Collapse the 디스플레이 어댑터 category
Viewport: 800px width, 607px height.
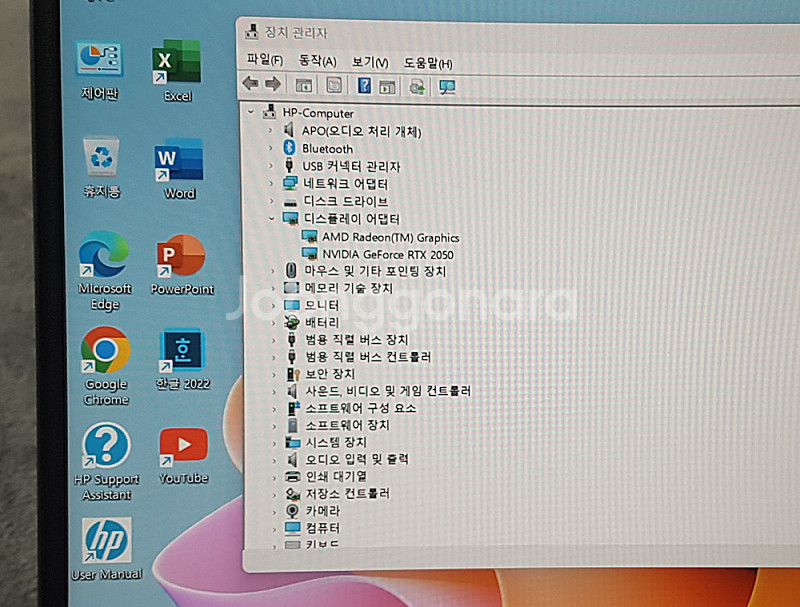tap(271, 218)
